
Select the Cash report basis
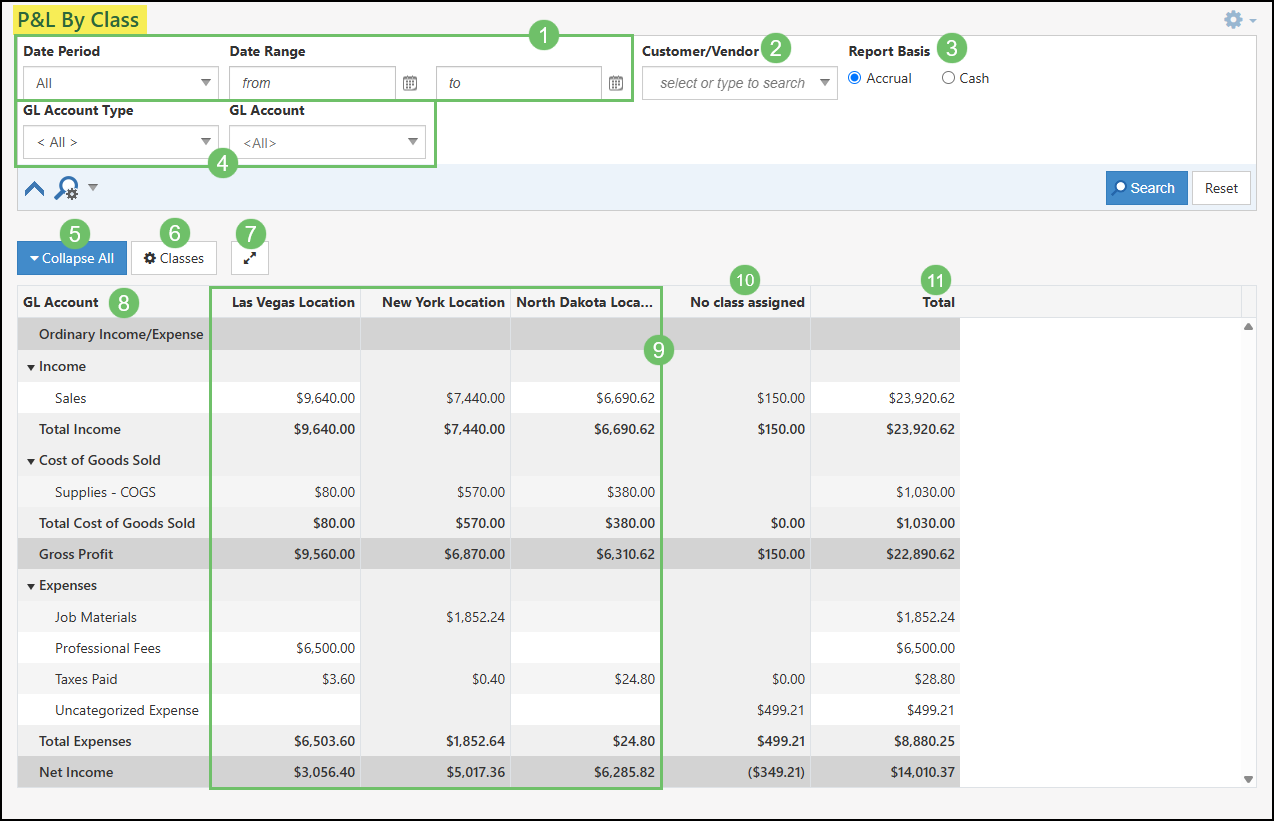[x=948, y=78]
